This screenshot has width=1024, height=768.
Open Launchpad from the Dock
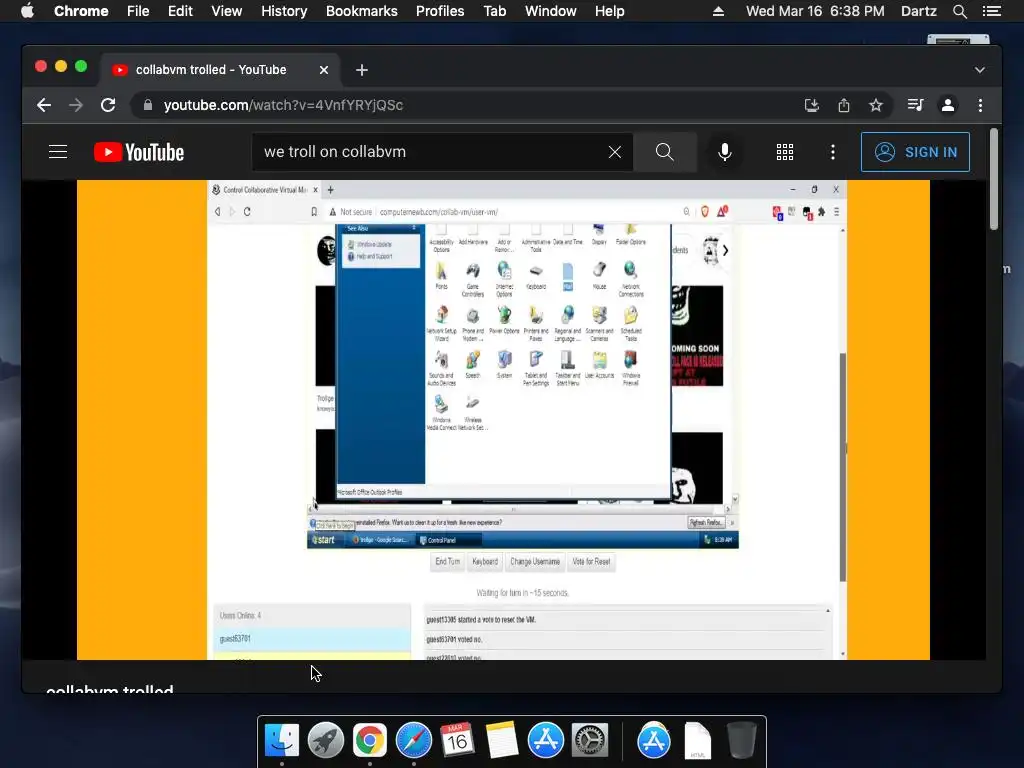pos(326,741)
